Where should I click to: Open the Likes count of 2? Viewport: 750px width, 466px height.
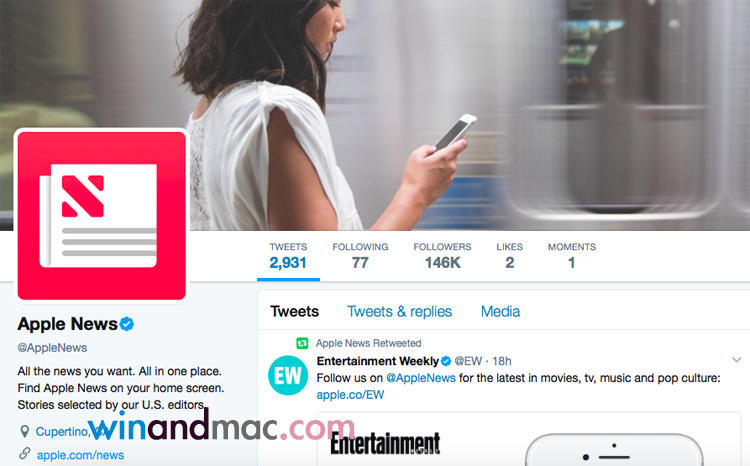tap(509, 256)
